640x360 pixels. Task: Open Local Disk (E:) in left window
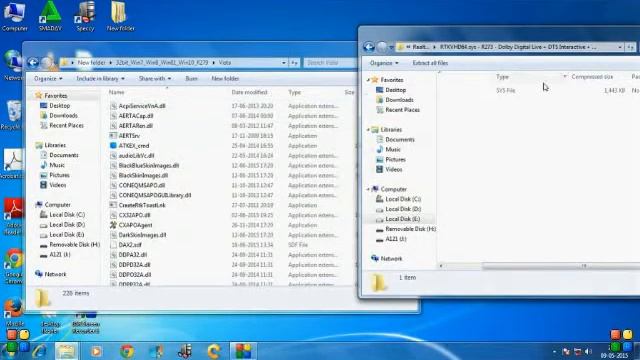click(x=67, y=235)
